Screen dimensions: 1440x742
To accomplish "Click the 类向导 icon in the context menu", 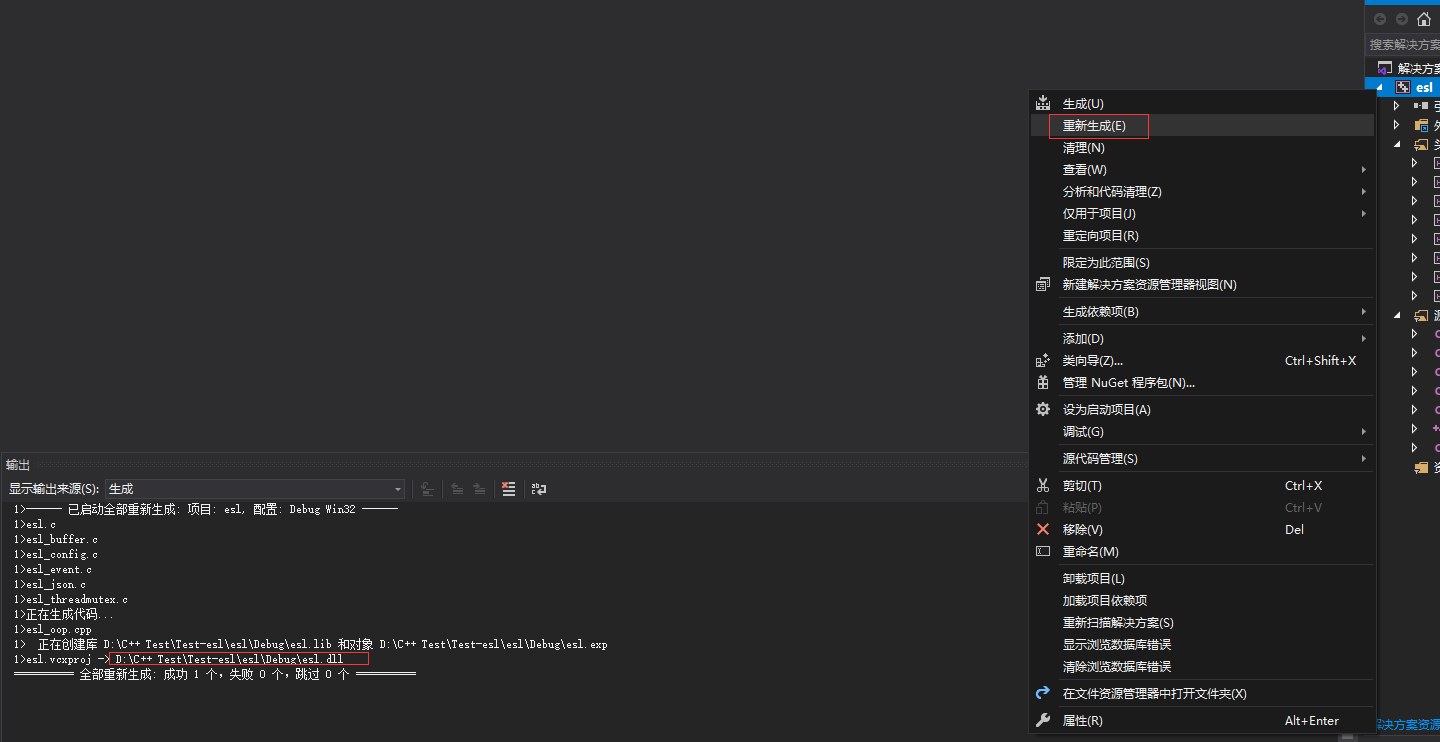I will click(1042, 360).
